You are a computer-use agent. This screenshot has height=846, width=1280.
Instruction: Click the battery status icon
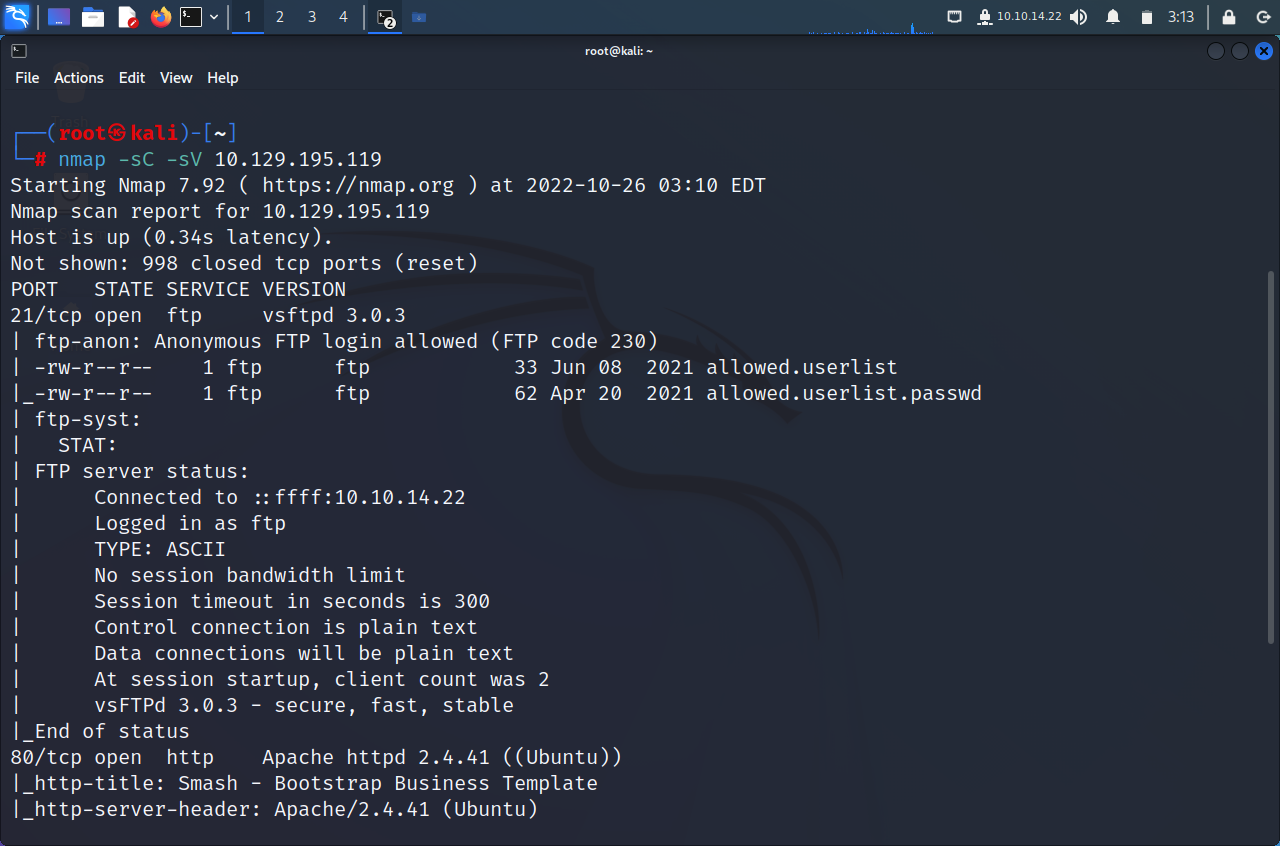click(1147, 17)
